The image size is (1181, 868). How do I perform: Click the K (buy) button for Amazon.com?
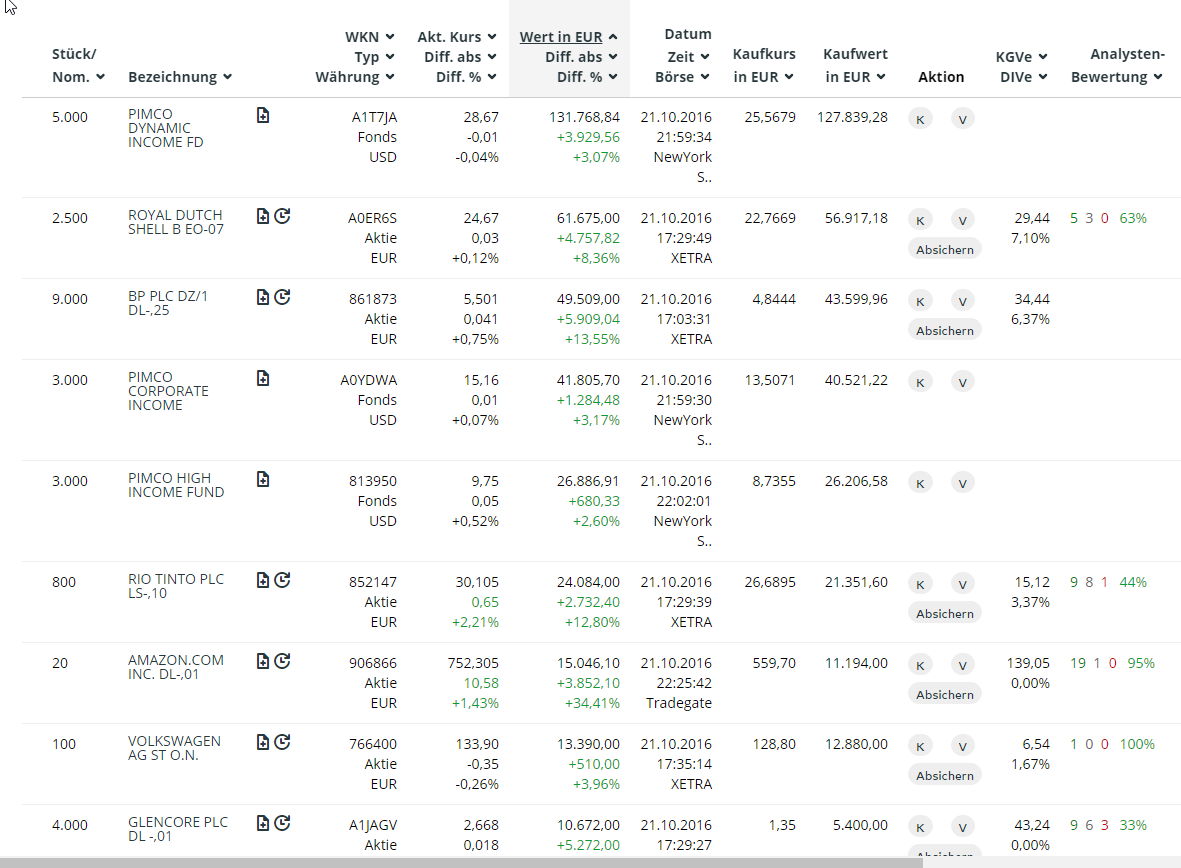pyautogui.click(x=920, y=665)
